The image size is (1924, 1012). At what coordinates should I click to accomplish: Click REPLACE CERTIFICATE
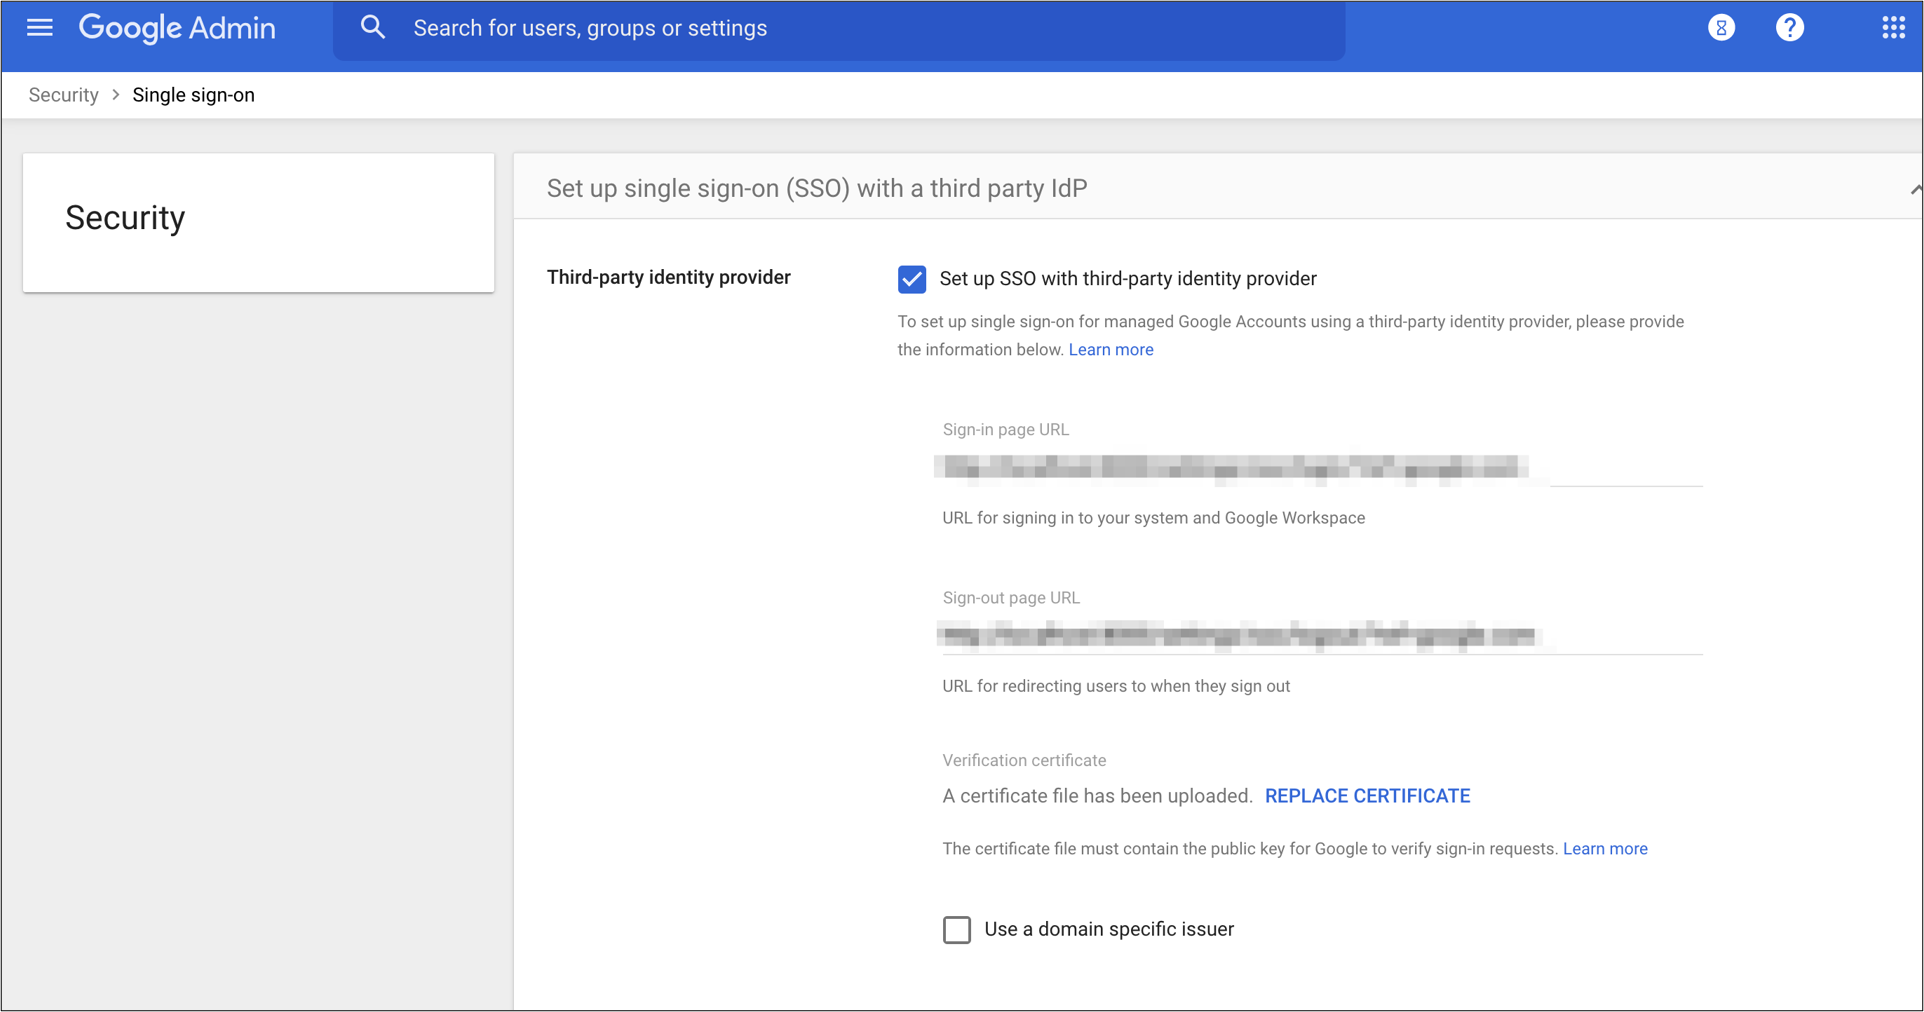click(1367, 796)
